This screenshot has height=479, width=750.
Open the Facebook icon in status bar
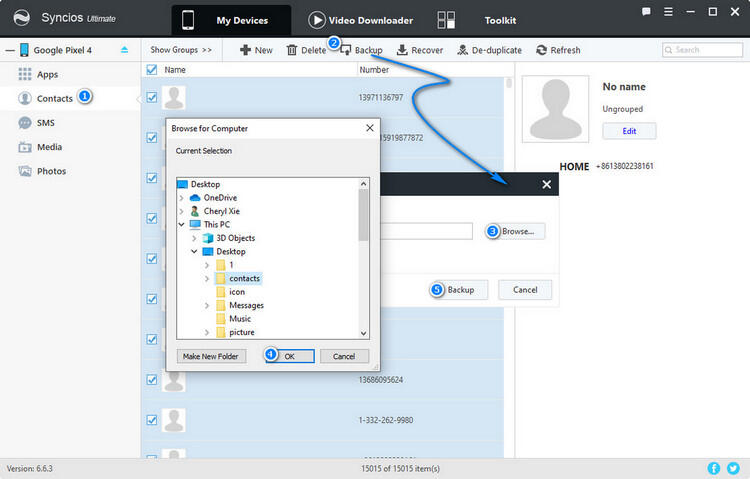(714, 467)
